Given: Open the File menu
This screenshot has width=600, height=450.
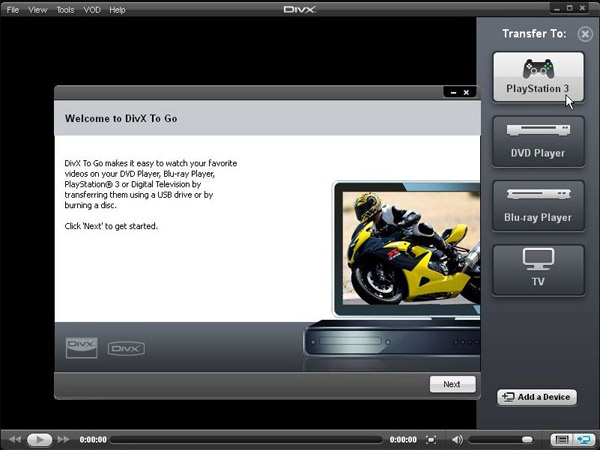Looking at the screenshot, I should (13, 10).
